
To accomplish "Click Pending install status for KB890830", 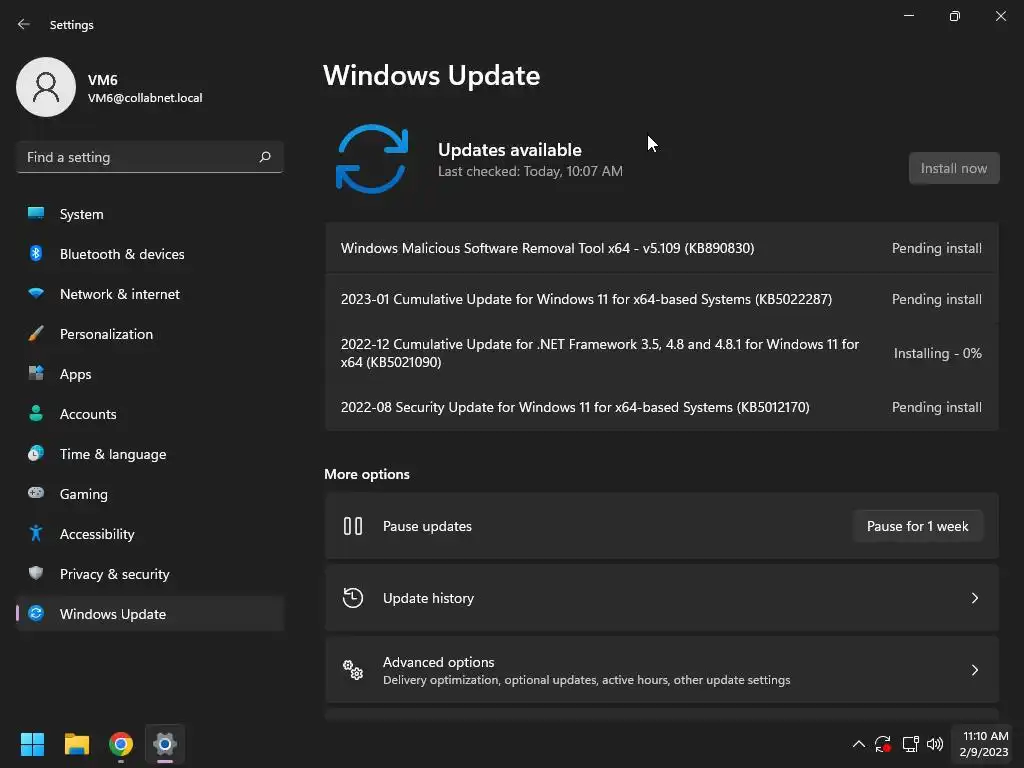I will pos(936,248).
